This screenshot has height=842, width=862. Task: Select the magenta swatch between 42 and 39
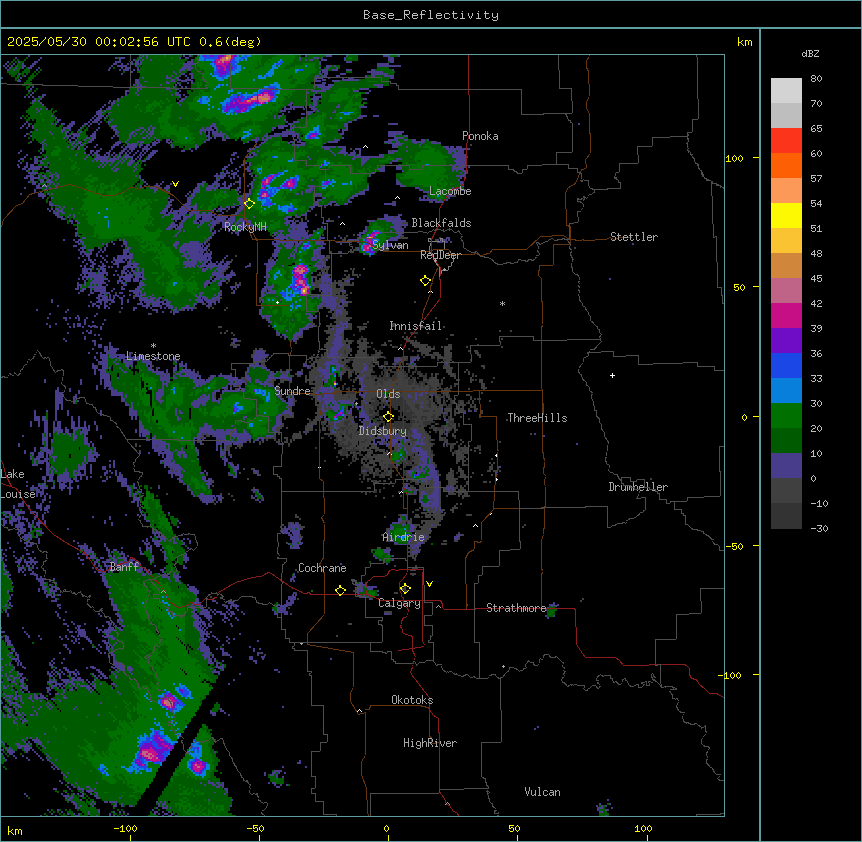(x=786, y=315)
